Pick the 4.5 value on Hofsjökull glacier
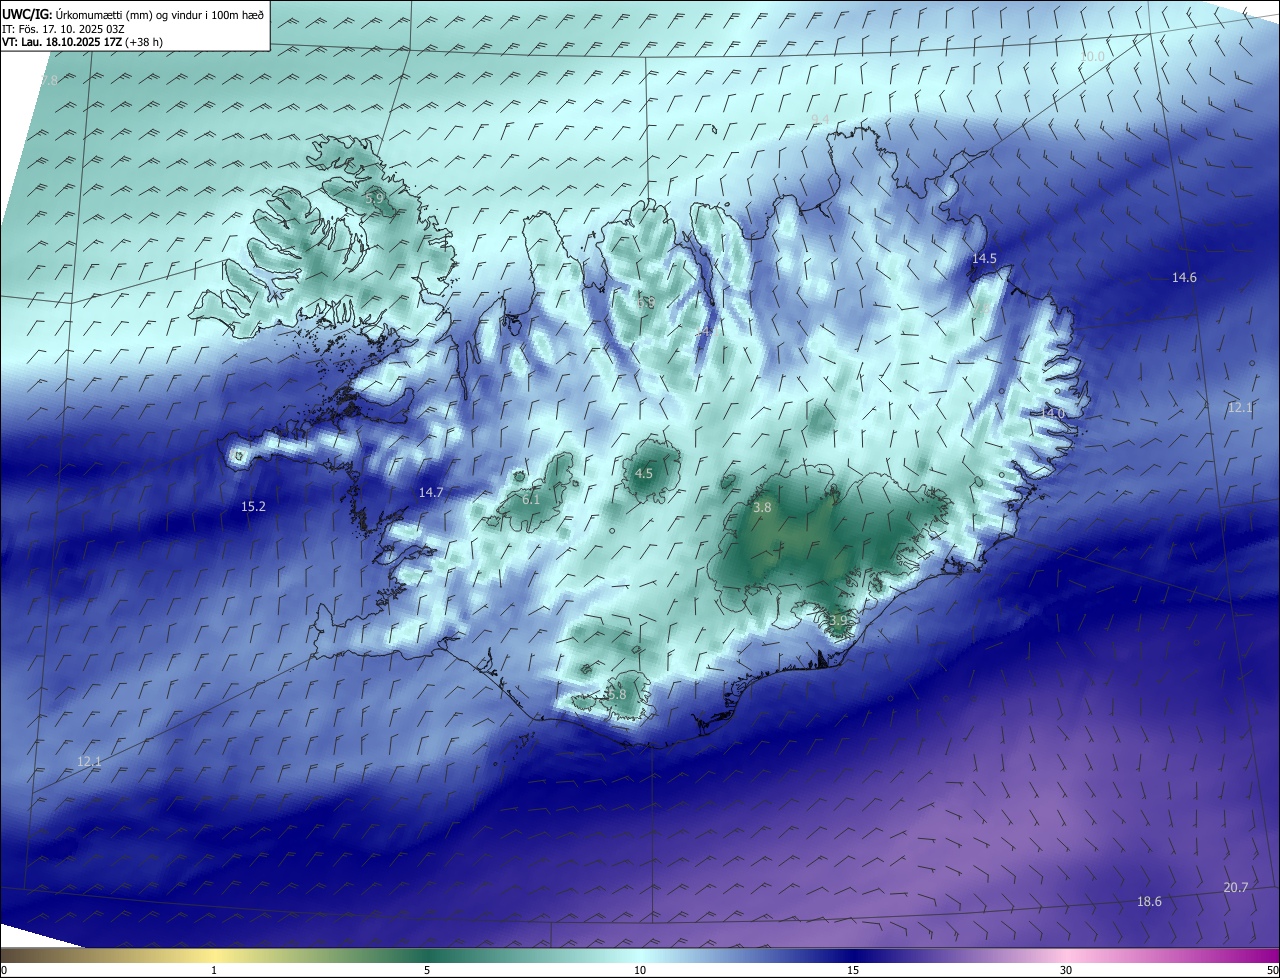Screen dimensions: 1280x978 644,474
